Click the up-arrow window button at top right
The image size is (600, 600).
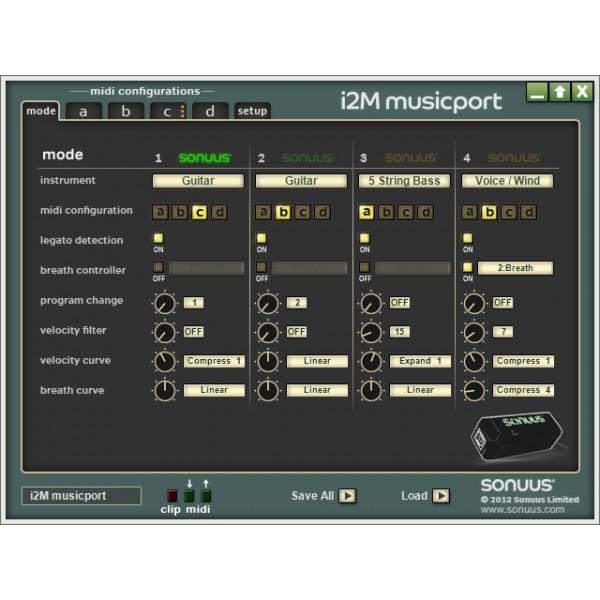[560, 92]
